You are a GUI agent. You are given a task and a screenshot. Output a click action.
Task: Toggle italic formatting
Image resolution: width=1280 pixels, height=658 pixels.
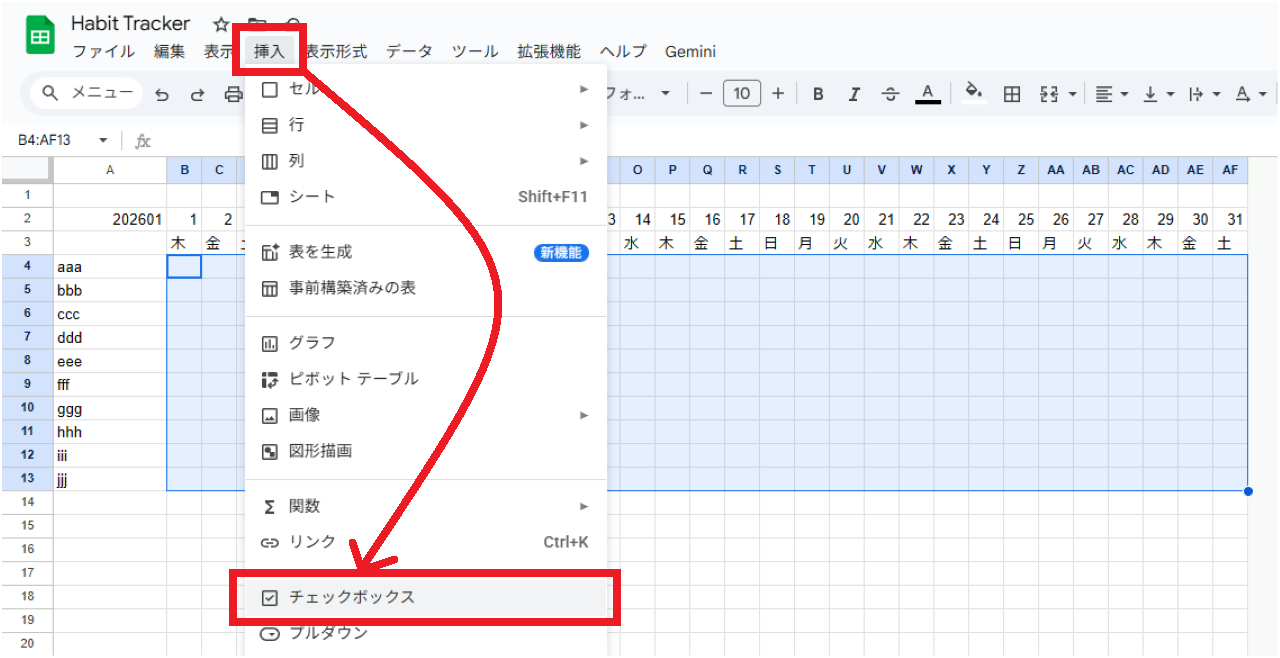click(x=854, y=93)
